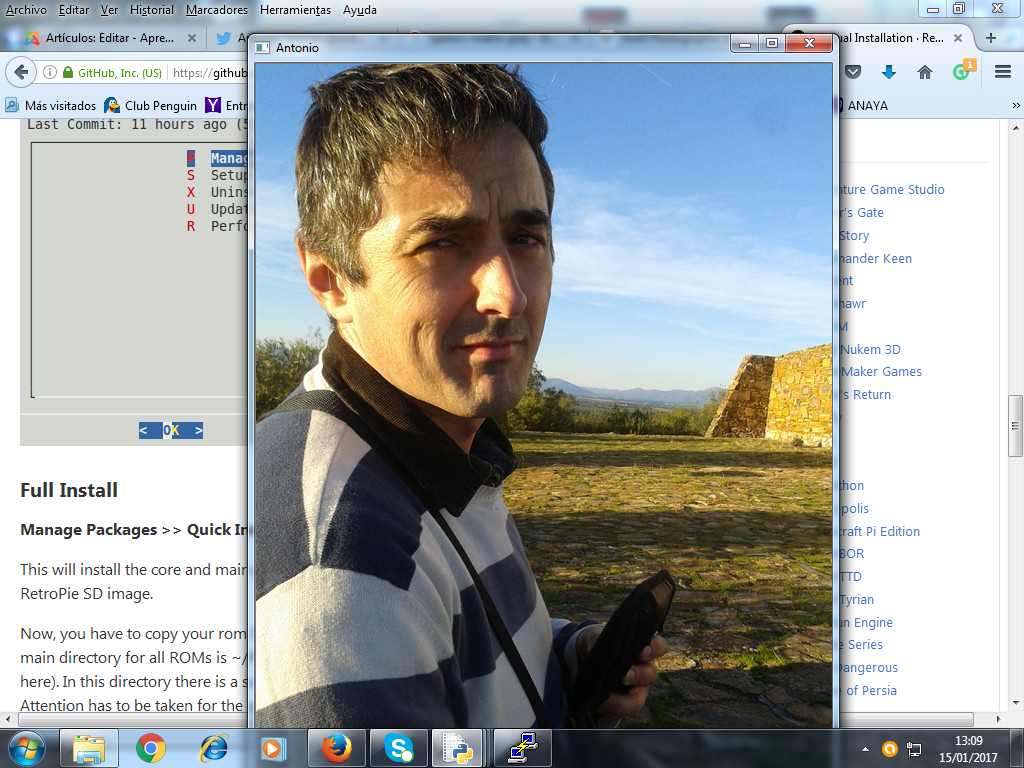This screenshot has height=768, width=1024.
Task: Open the Pocket icon in Firefox toolbar
Action: pyautogui.click(x=853, y=72)
